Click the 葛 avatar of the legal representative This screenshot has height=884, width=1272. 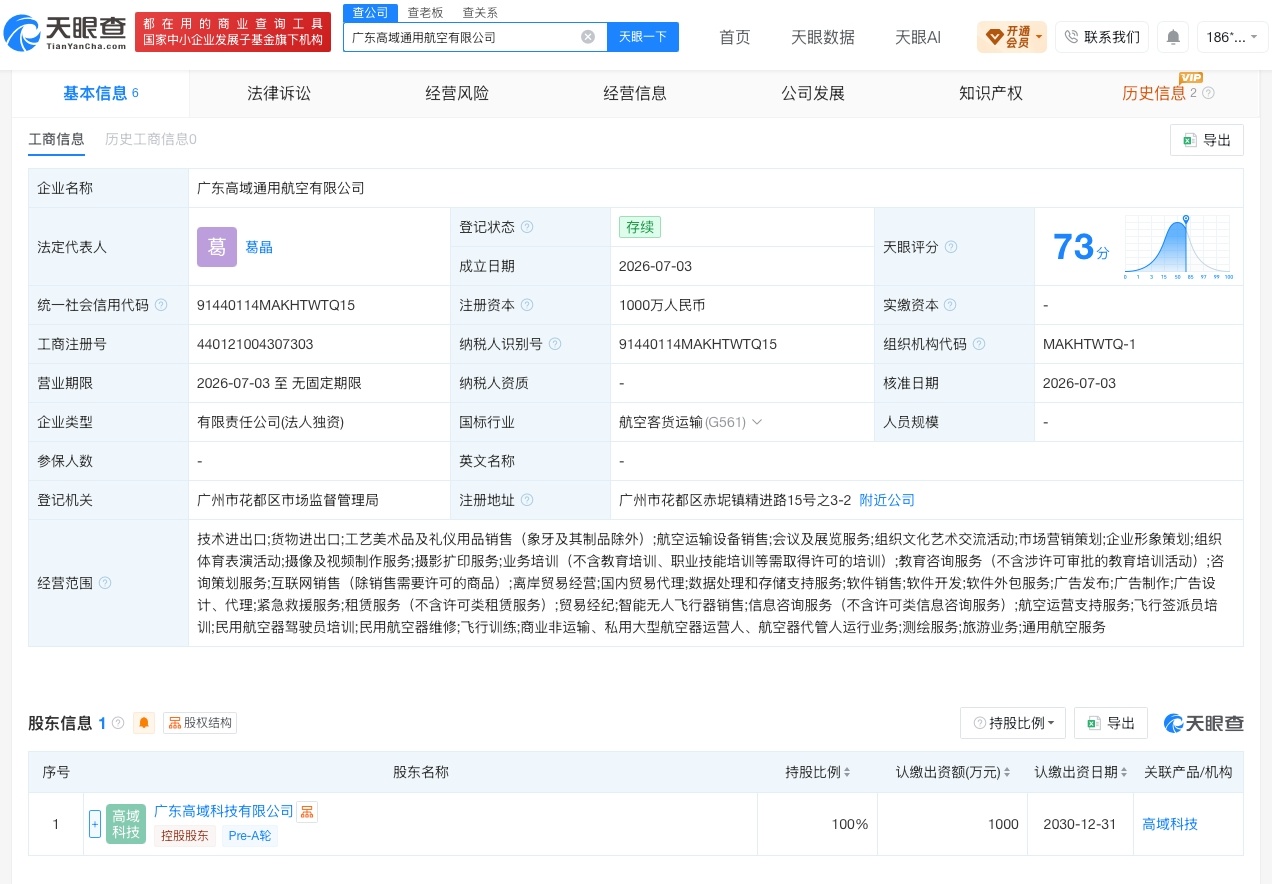(x=217, y=247)
